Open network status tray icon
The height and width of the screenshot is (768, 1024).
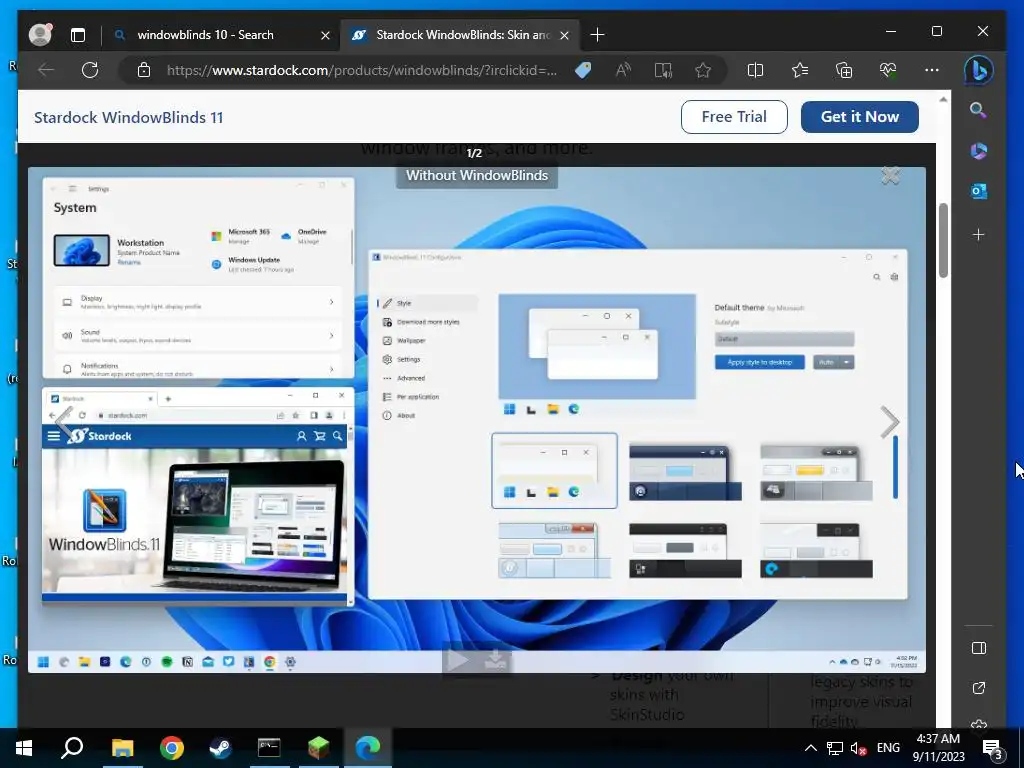[x=834, y=748]
